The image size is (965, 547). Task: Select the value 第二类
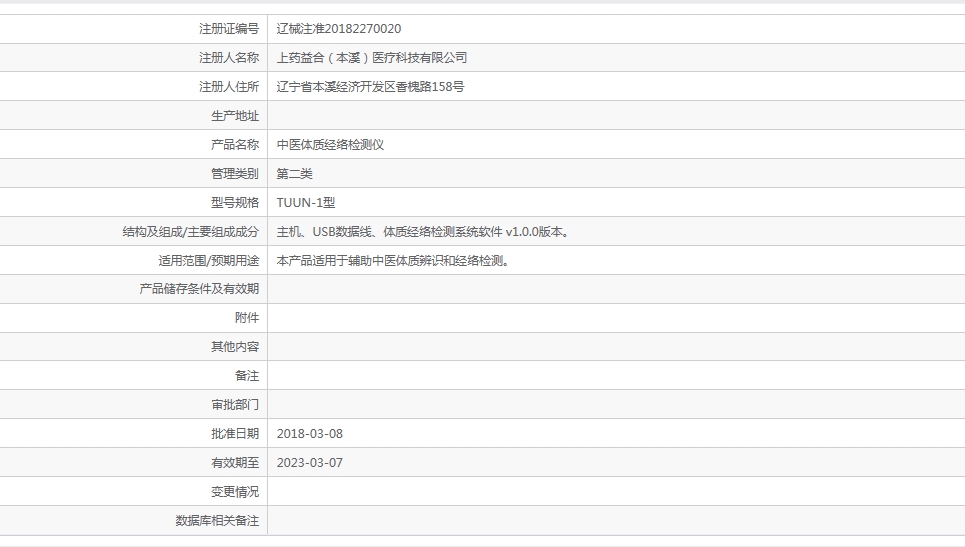tap(294, 174)
